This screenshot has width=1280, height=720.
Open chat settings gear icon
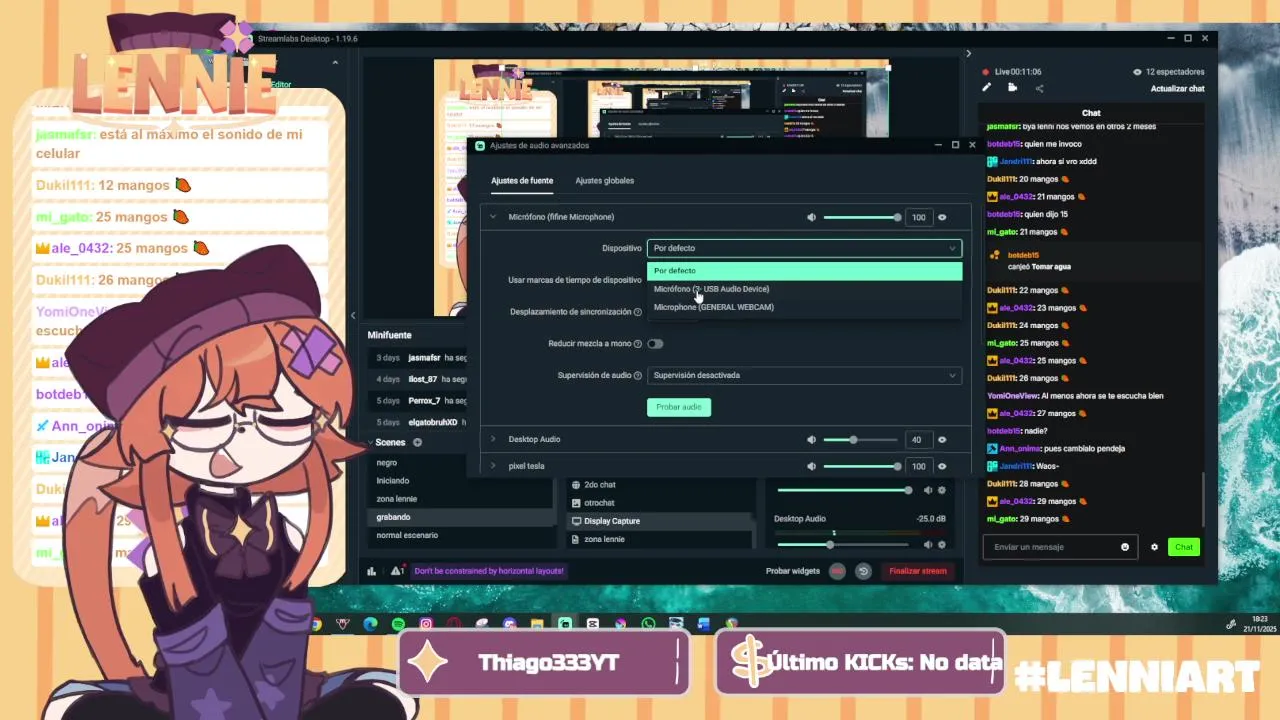click(1154, 547)
